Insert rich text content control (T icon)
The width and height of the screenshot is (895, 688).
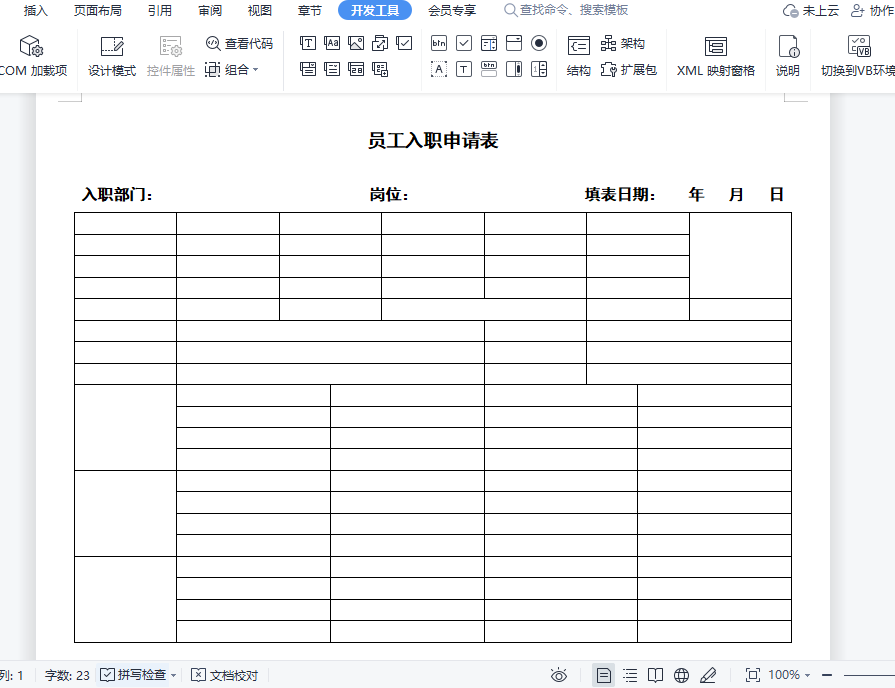point(308,43)
